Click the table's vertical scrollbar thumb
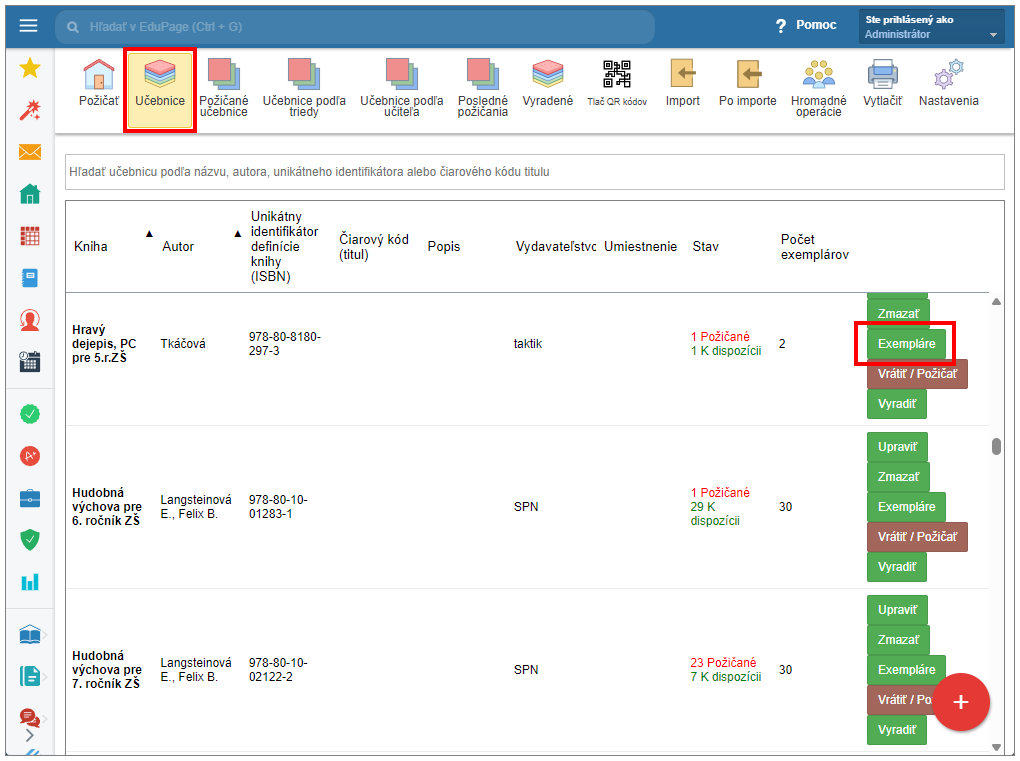 (996, 447)
